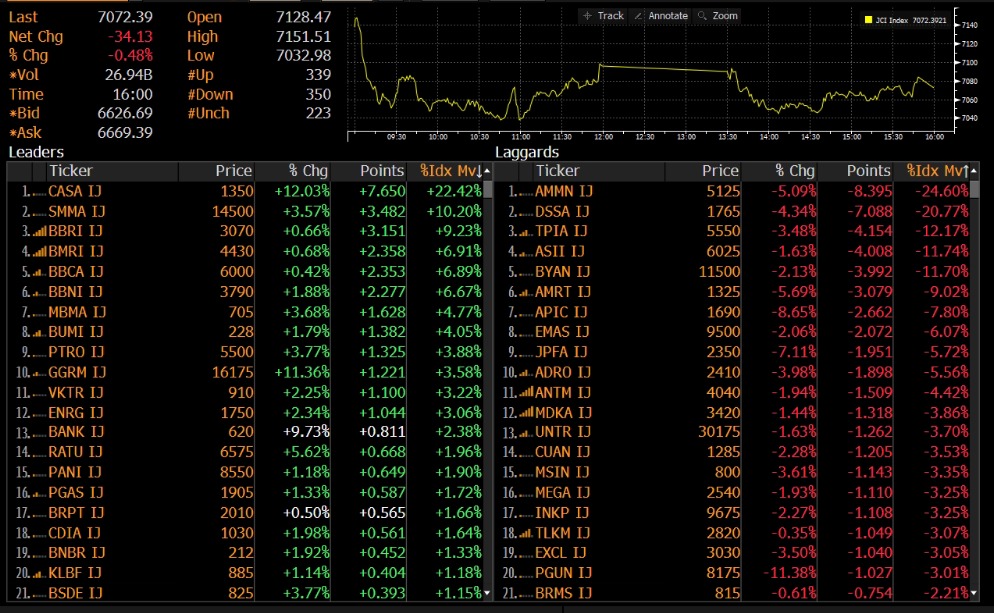Click the volume bars icon beside TLKM IJ

pyautogui.click(x=524, y=533)
